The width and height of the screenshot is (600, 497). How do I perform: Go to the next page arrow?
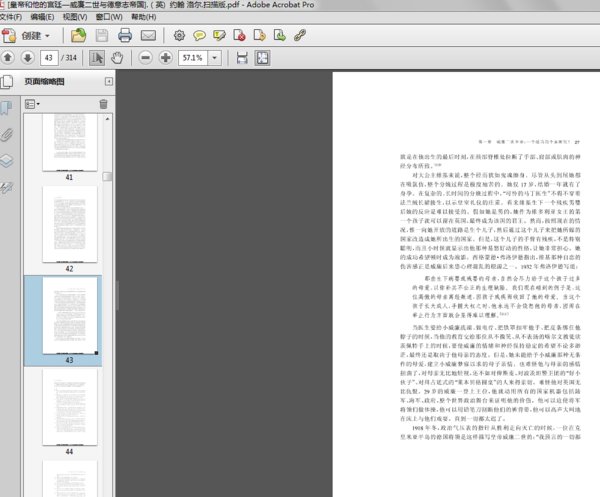(27, 58)
